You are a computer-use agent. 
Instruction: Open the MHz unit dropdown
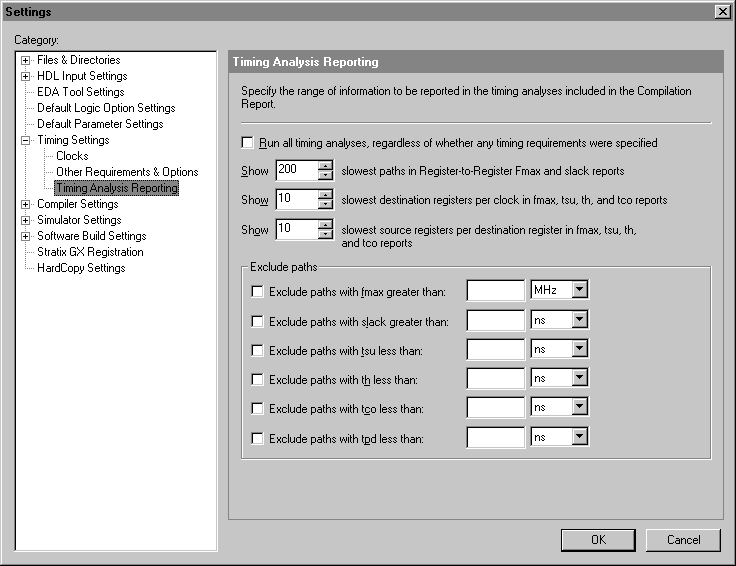[579, 290]
